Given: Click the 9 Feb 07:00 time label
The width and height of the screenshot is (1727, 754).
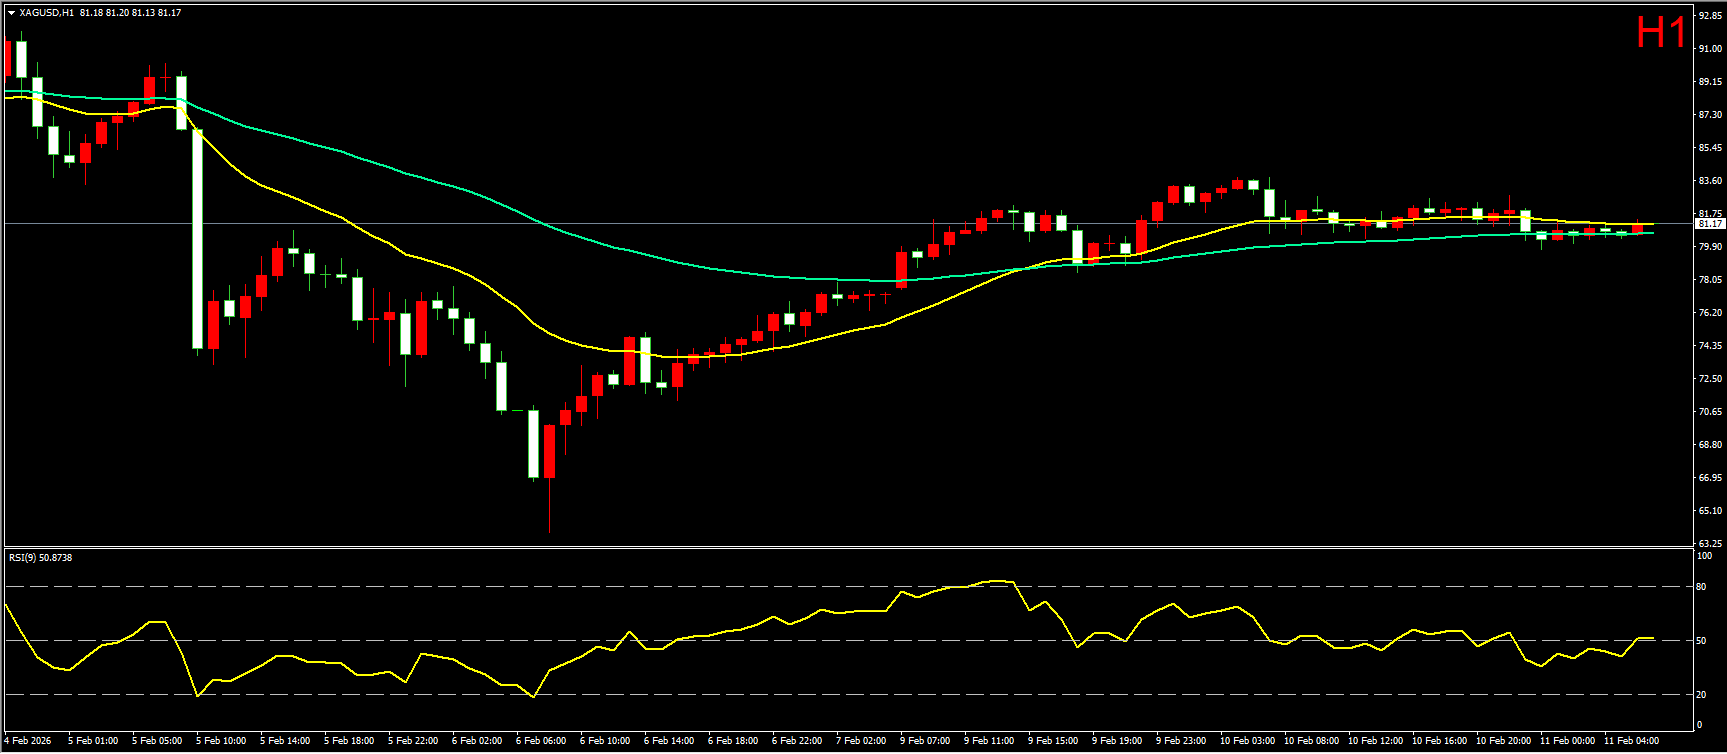Looking at the screenshot, I should coord(925,741).
